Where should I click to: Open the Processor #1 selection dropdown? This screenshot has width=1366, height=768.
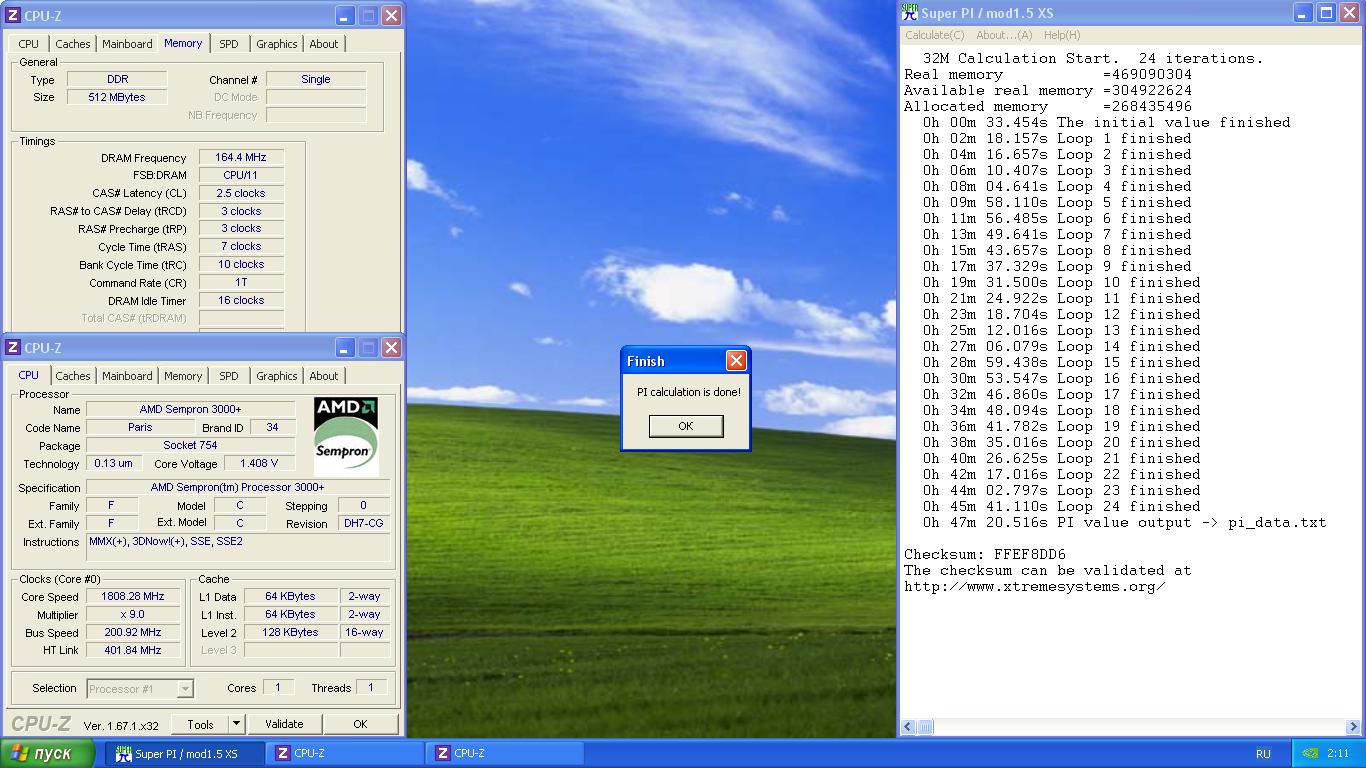(185, 688)
